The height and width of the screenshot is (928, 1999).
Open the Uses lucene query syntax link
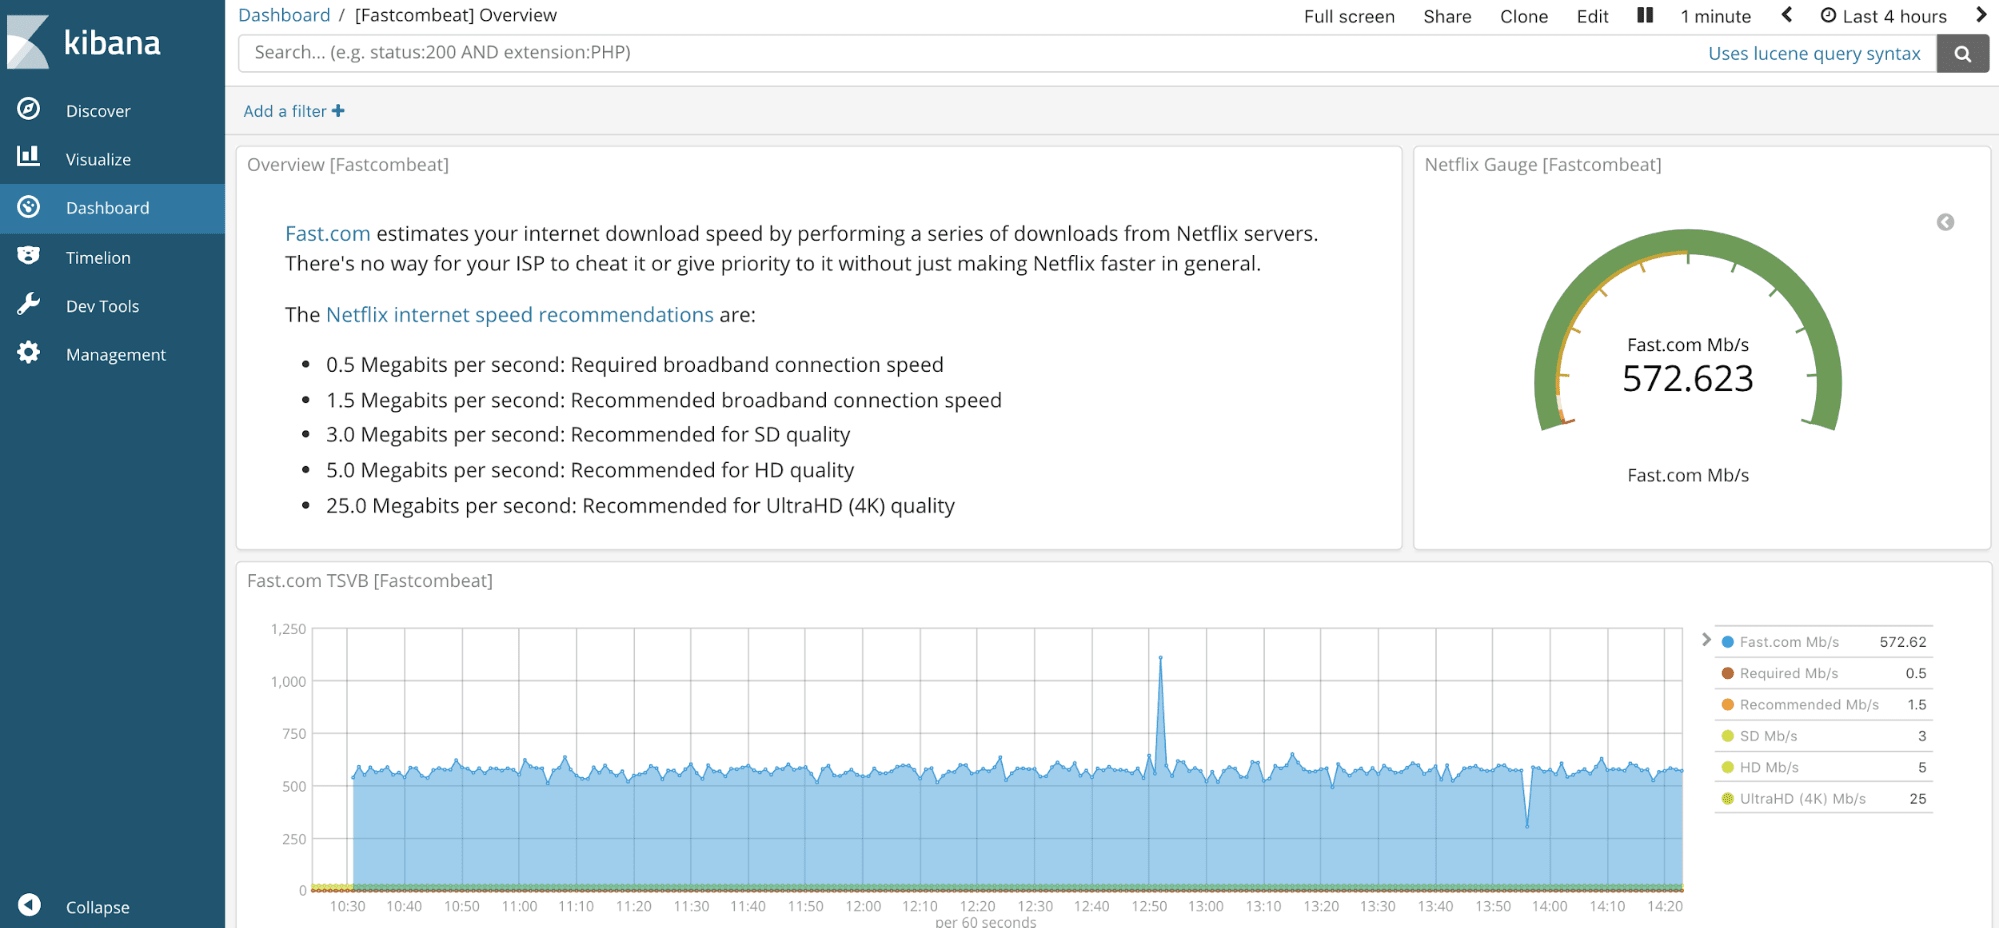1814,54
